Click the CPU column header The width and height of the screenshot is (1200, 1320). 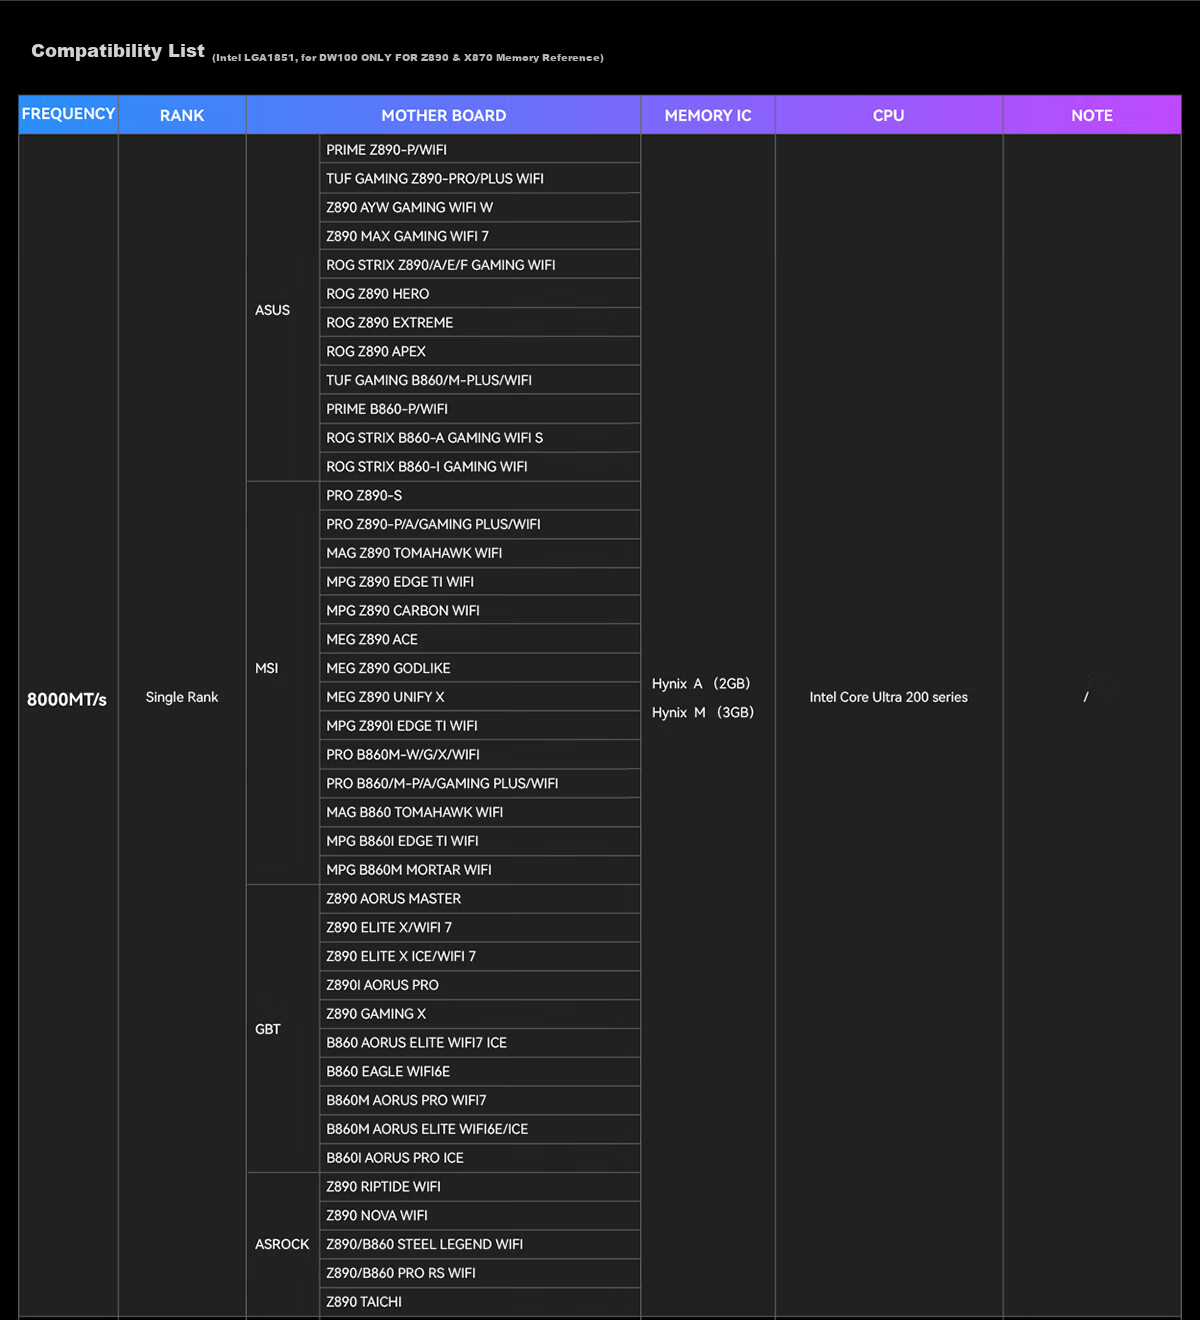pos(888,115)
